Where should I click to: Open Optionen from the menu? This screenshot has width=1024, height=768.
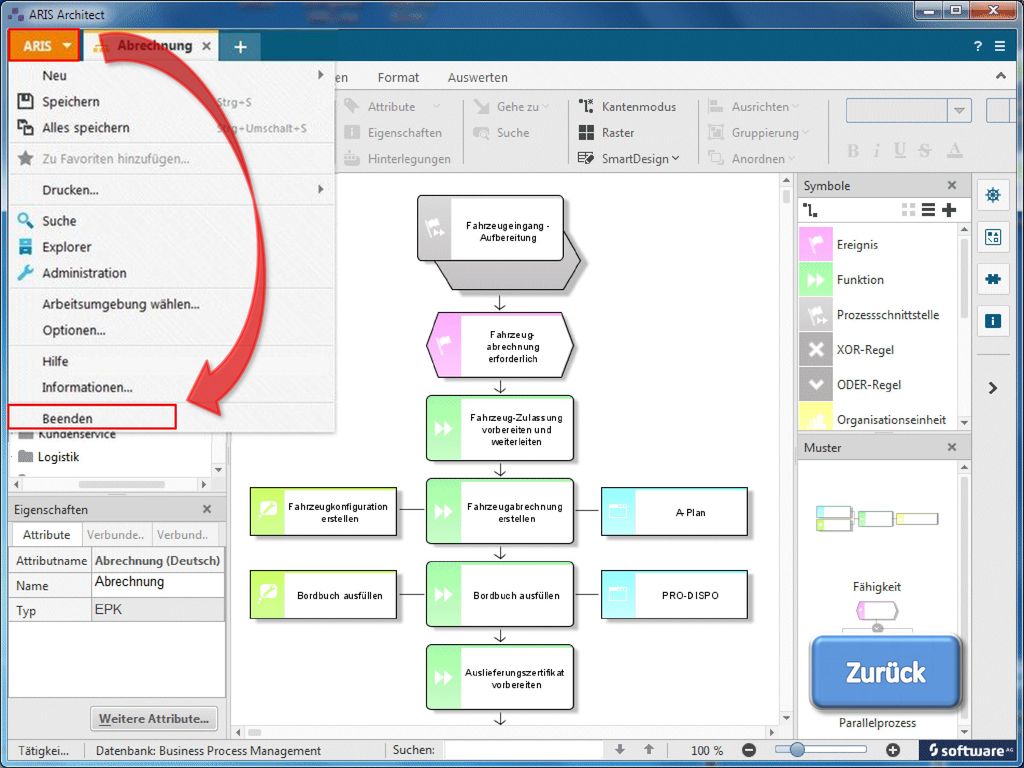173,330
